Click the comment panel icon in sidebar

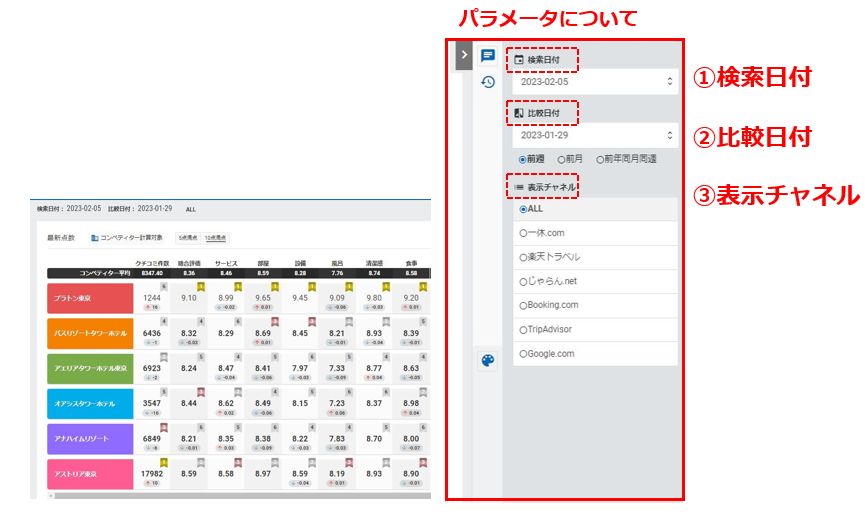[x=487, y=56]
